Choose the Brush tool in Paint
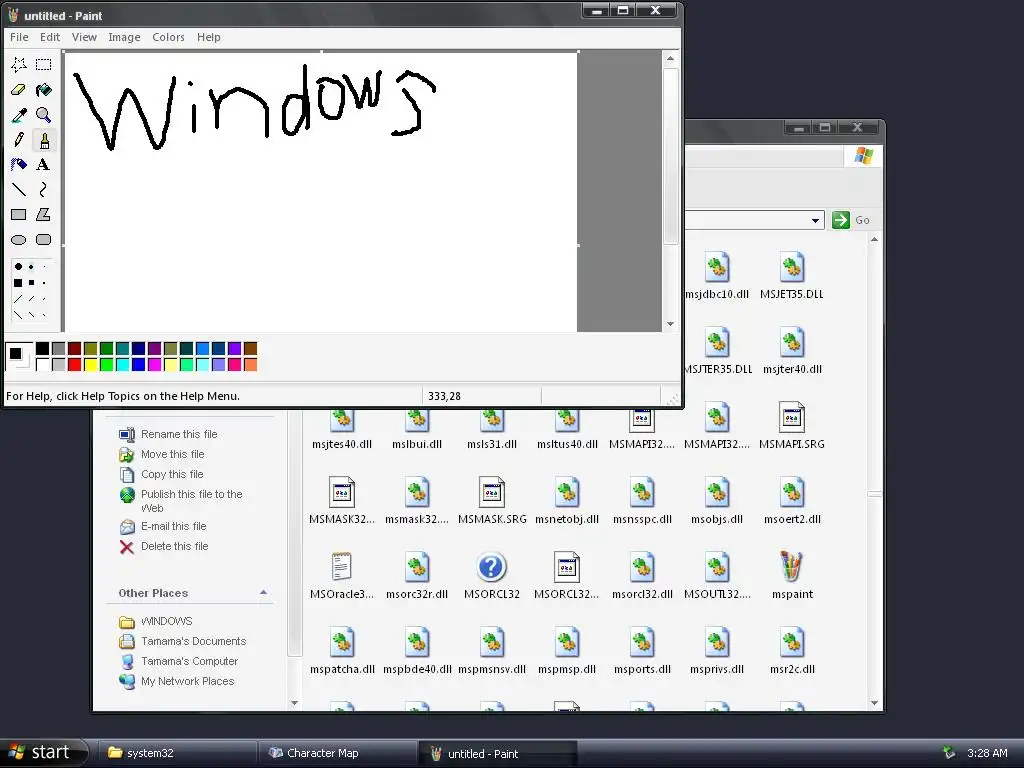The width and height of the screenshot is (1024, 768). 44,140
